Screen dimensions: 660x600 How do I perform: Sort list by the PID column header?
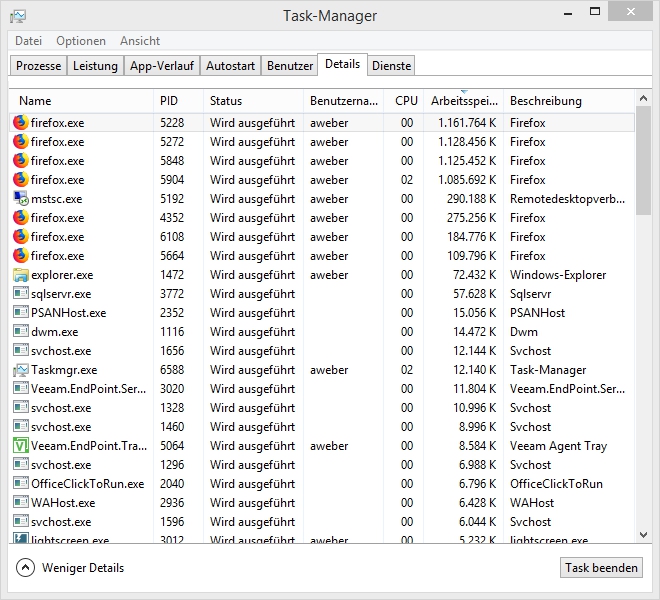[169, 101]
